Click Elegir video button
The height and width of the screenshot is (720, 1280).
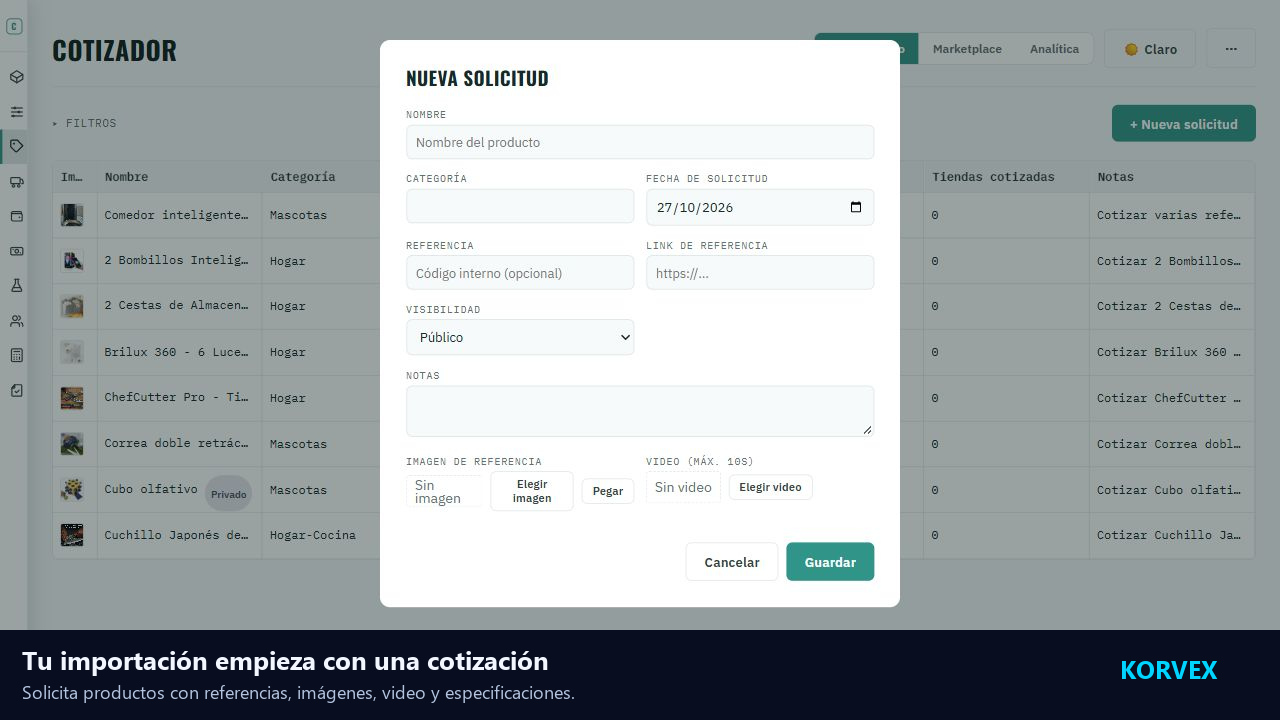coord(771,487)
